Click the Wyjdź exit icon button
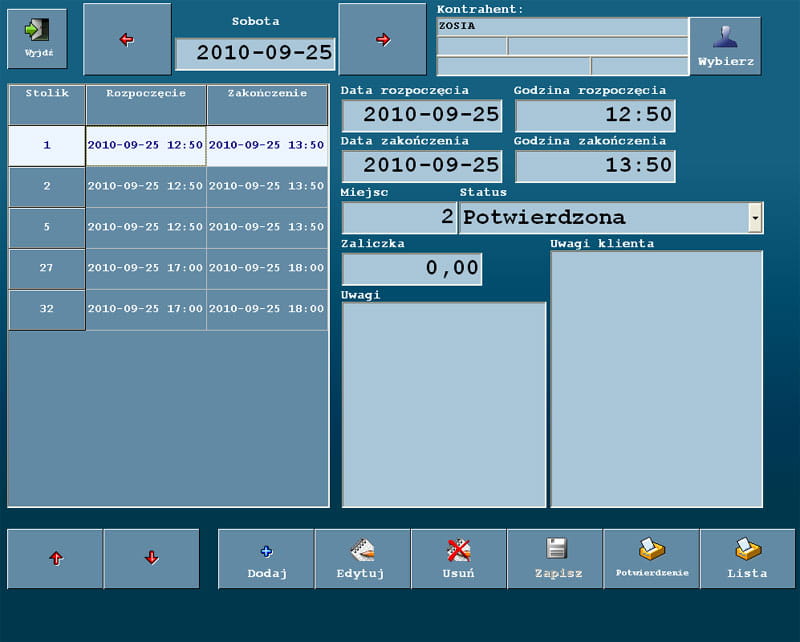Screen dimensions: 800x642 37,39
